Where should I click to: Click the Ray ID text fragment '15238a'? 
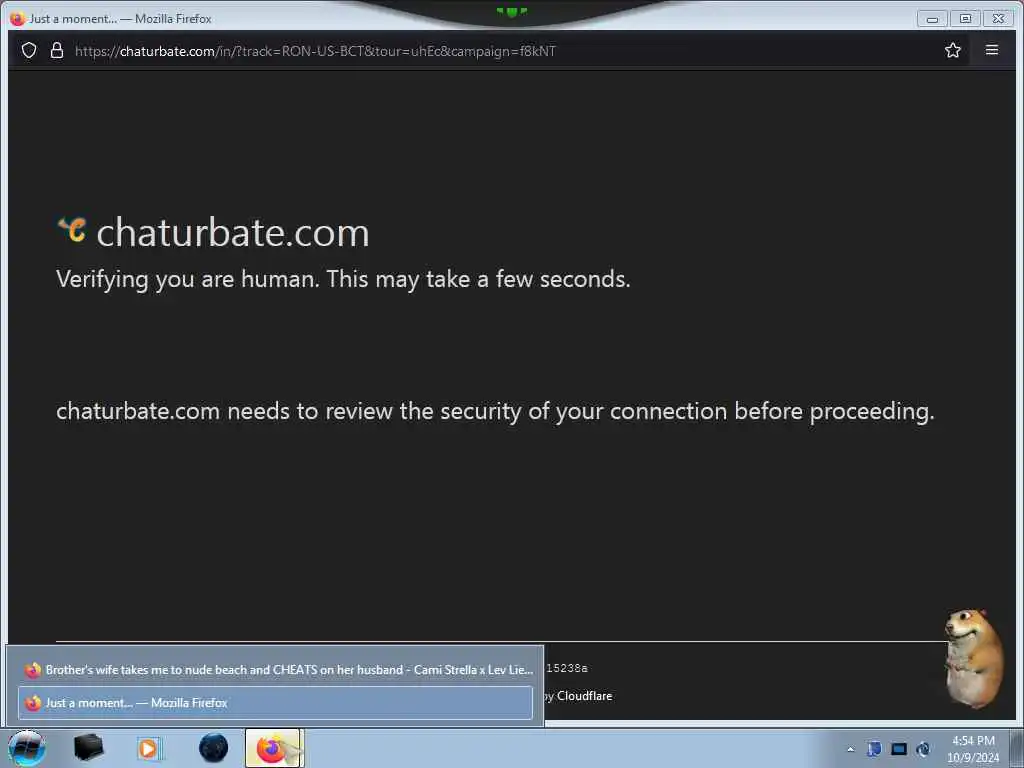point(567,668)
